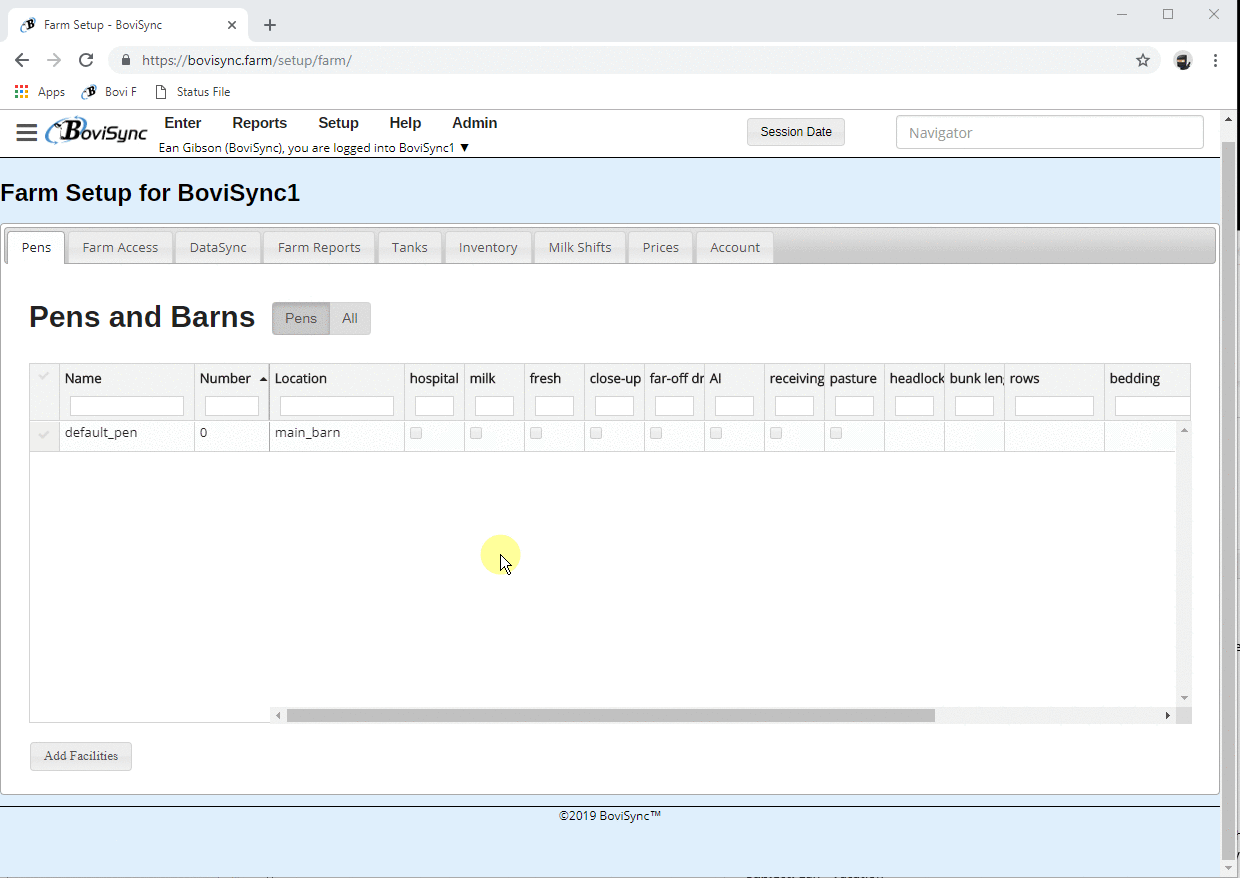
Task: Click the Navigator search field
Action: (1049, 132)
